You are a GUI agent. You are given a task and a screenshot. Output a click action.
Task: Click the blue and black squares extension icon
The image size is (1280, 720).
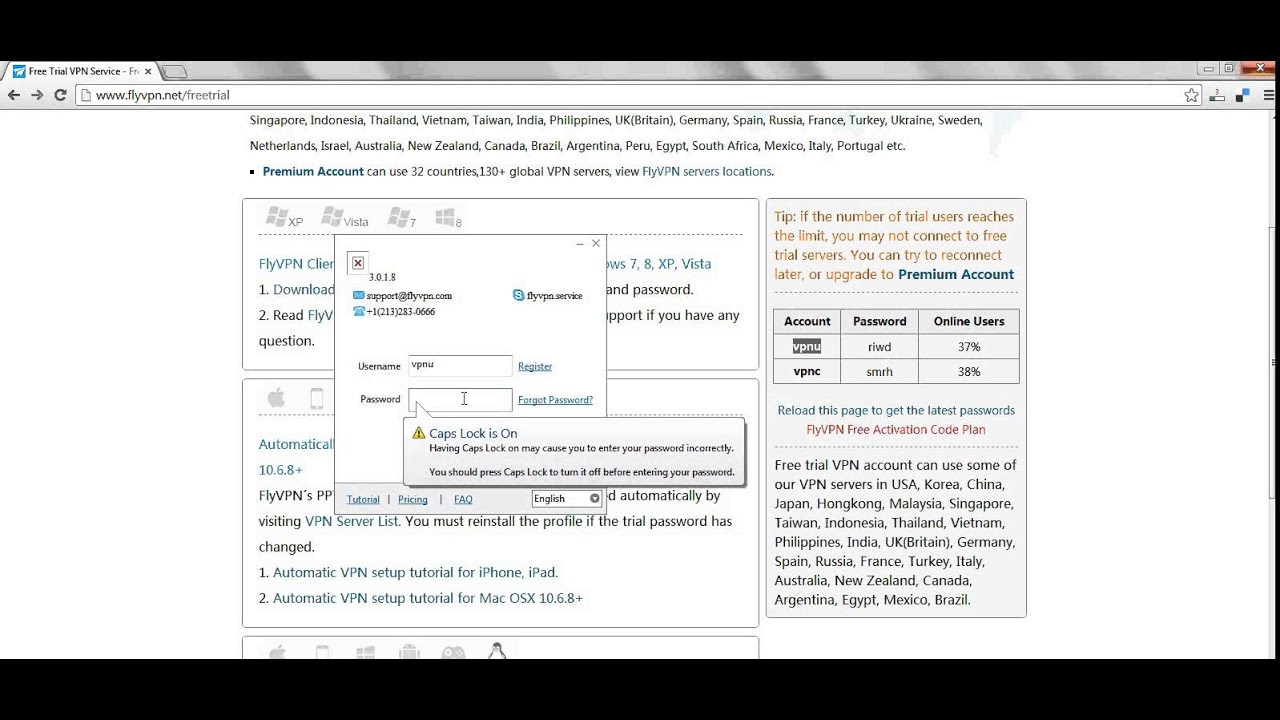click(x=1243, y=96)
